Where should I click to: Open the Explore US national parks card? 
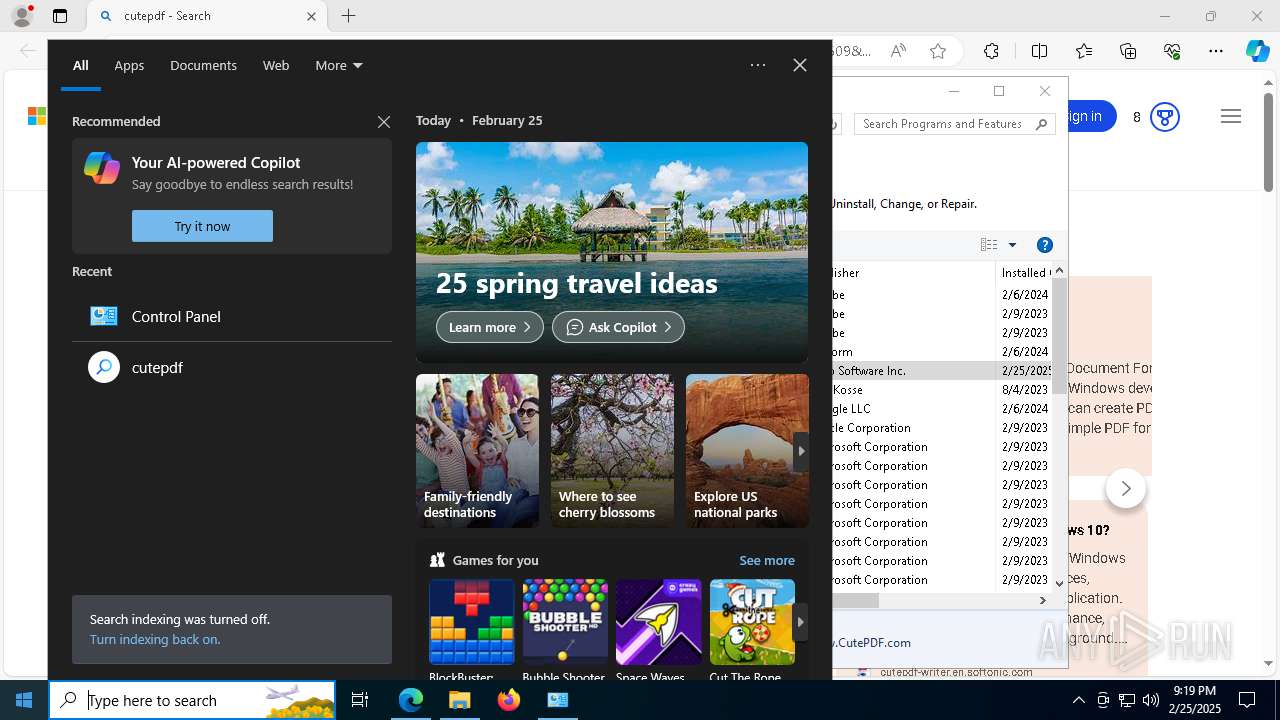tap(747, 451)
